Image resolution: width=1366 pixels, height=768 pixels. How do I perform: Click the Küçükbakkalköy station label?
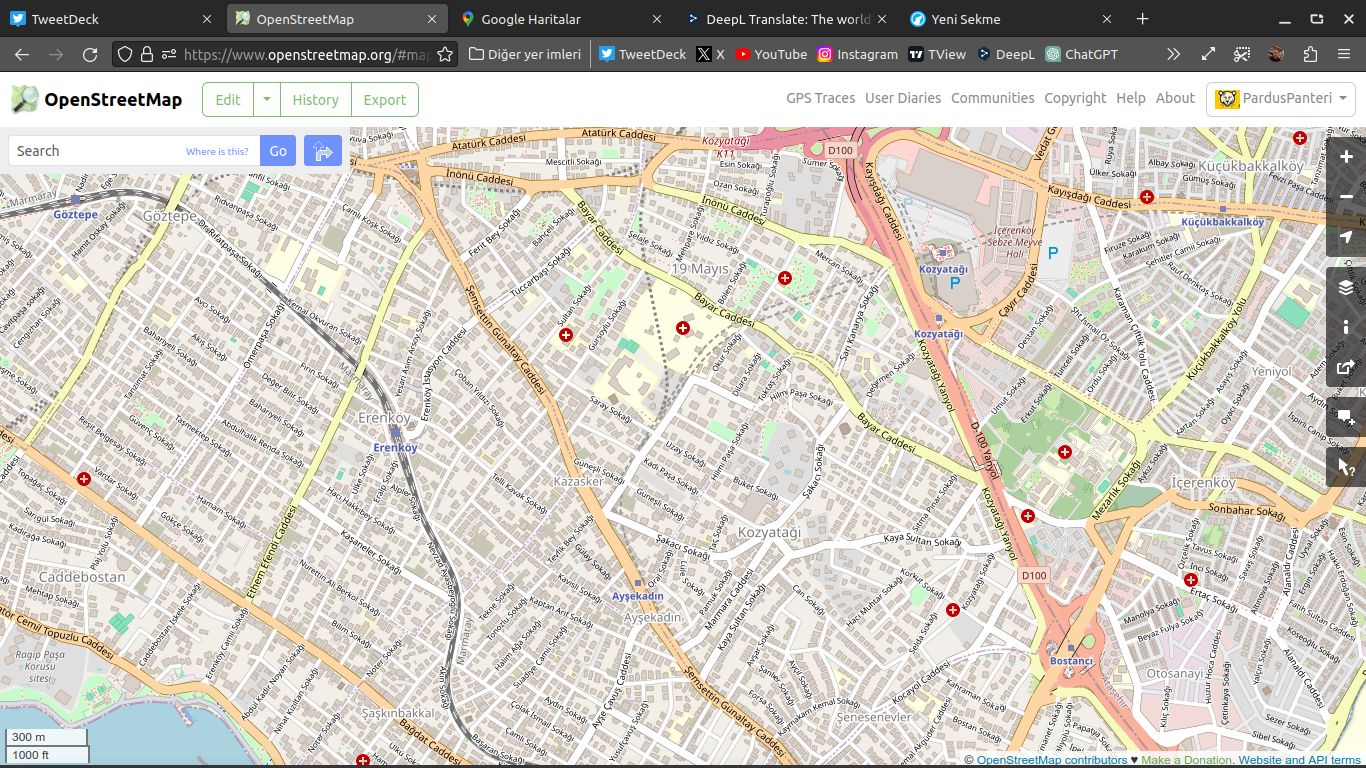(x=1222, y=222)
